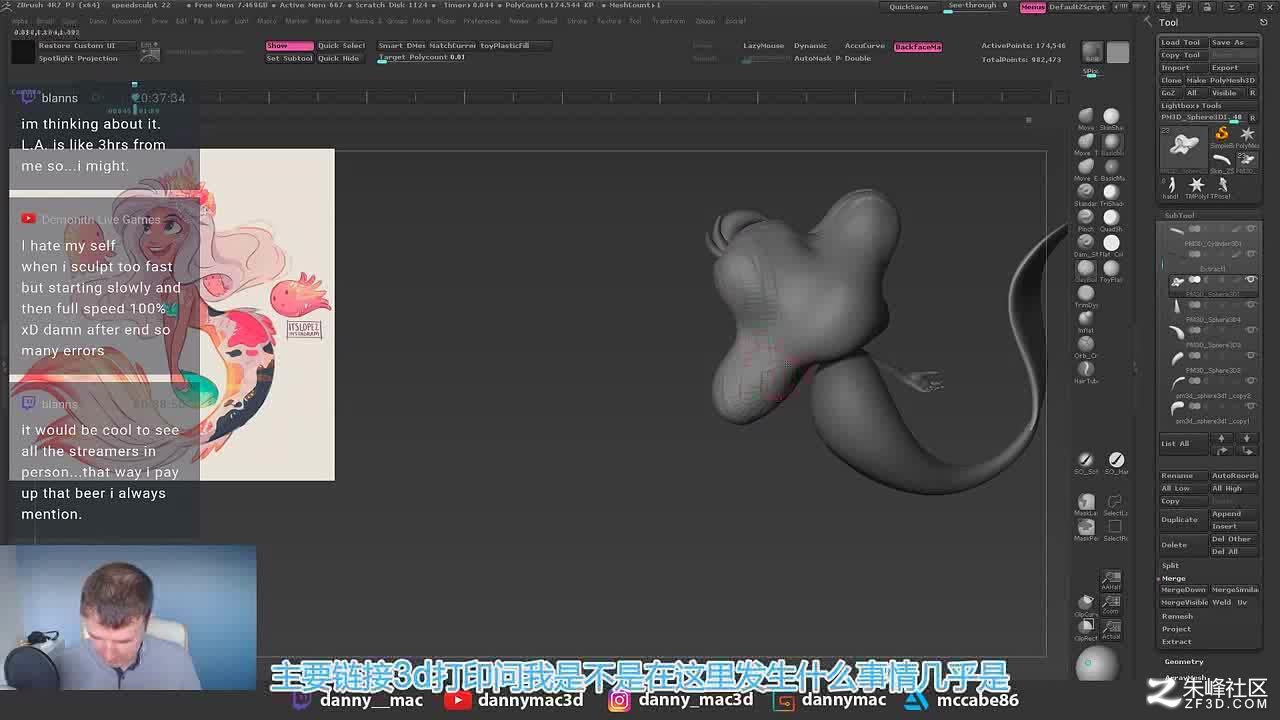
Task: Select the ClipCurve brush
Action: (1086, 605)
